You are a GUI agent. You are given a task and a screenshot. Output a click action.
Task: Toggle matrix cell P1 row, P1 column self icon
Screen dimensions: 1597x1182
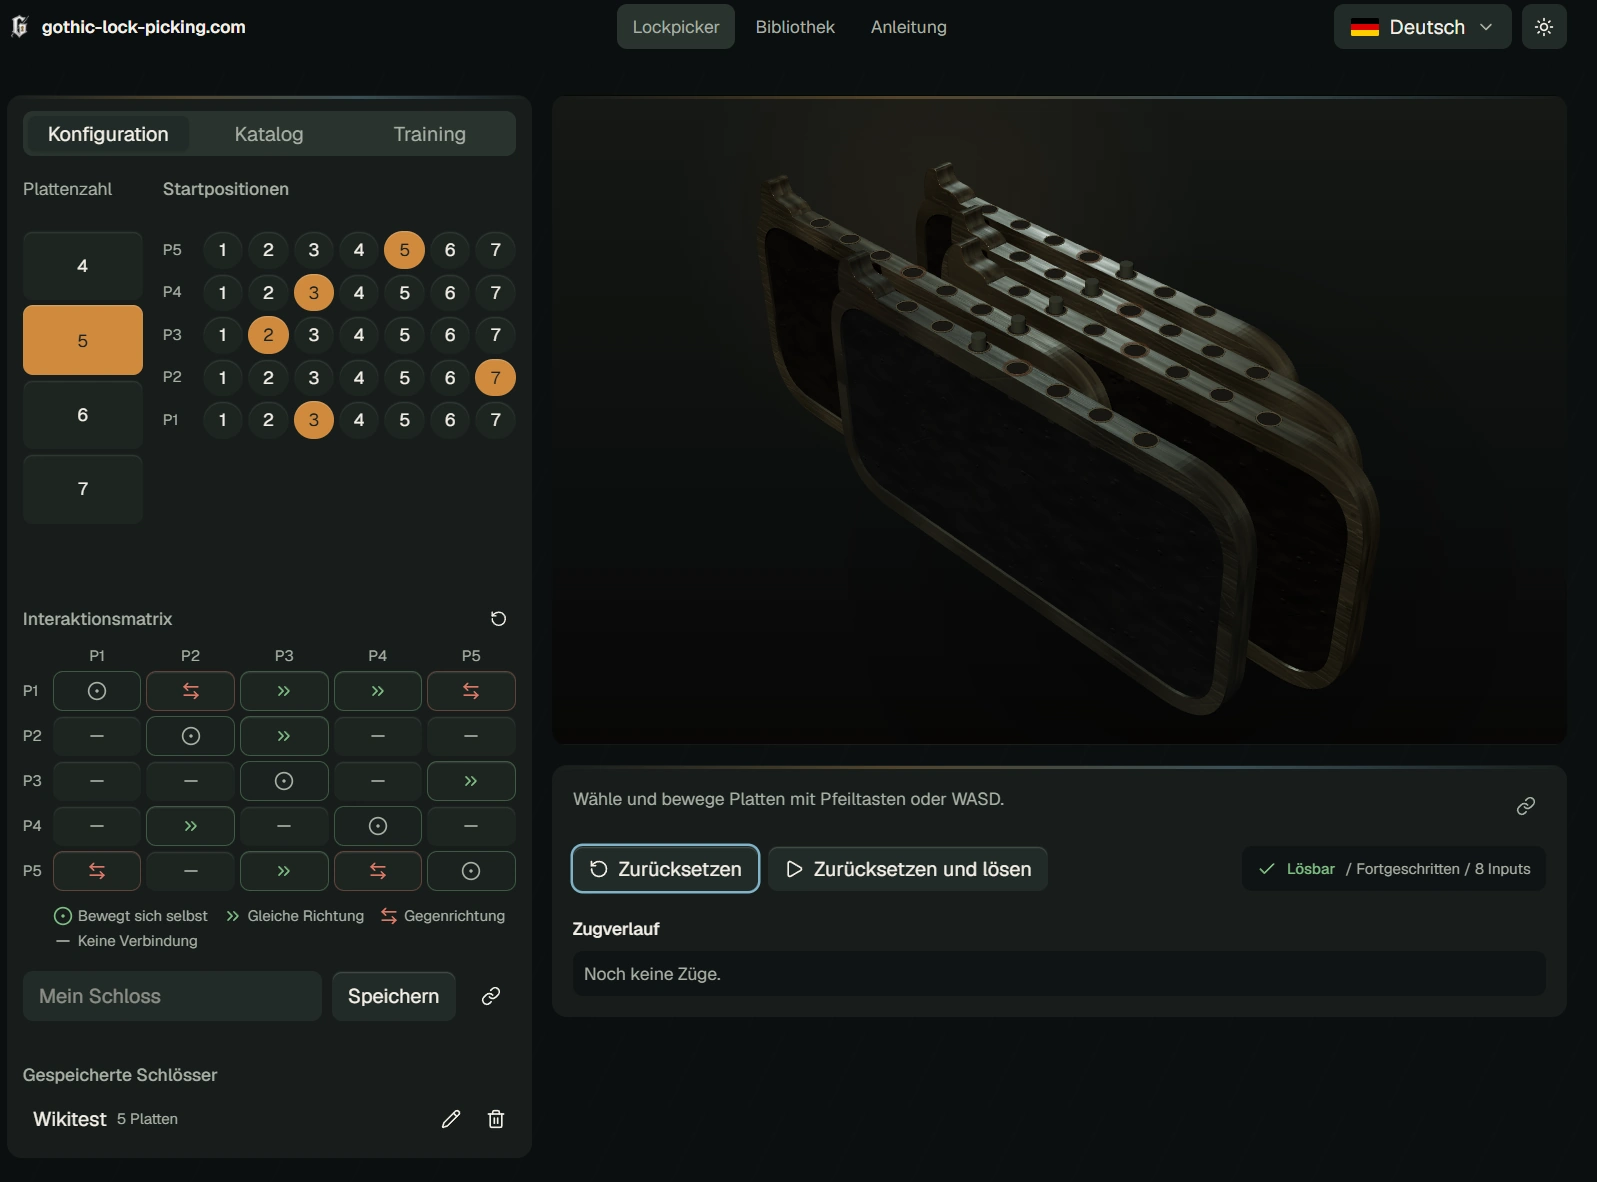click(x=97, y=691)
